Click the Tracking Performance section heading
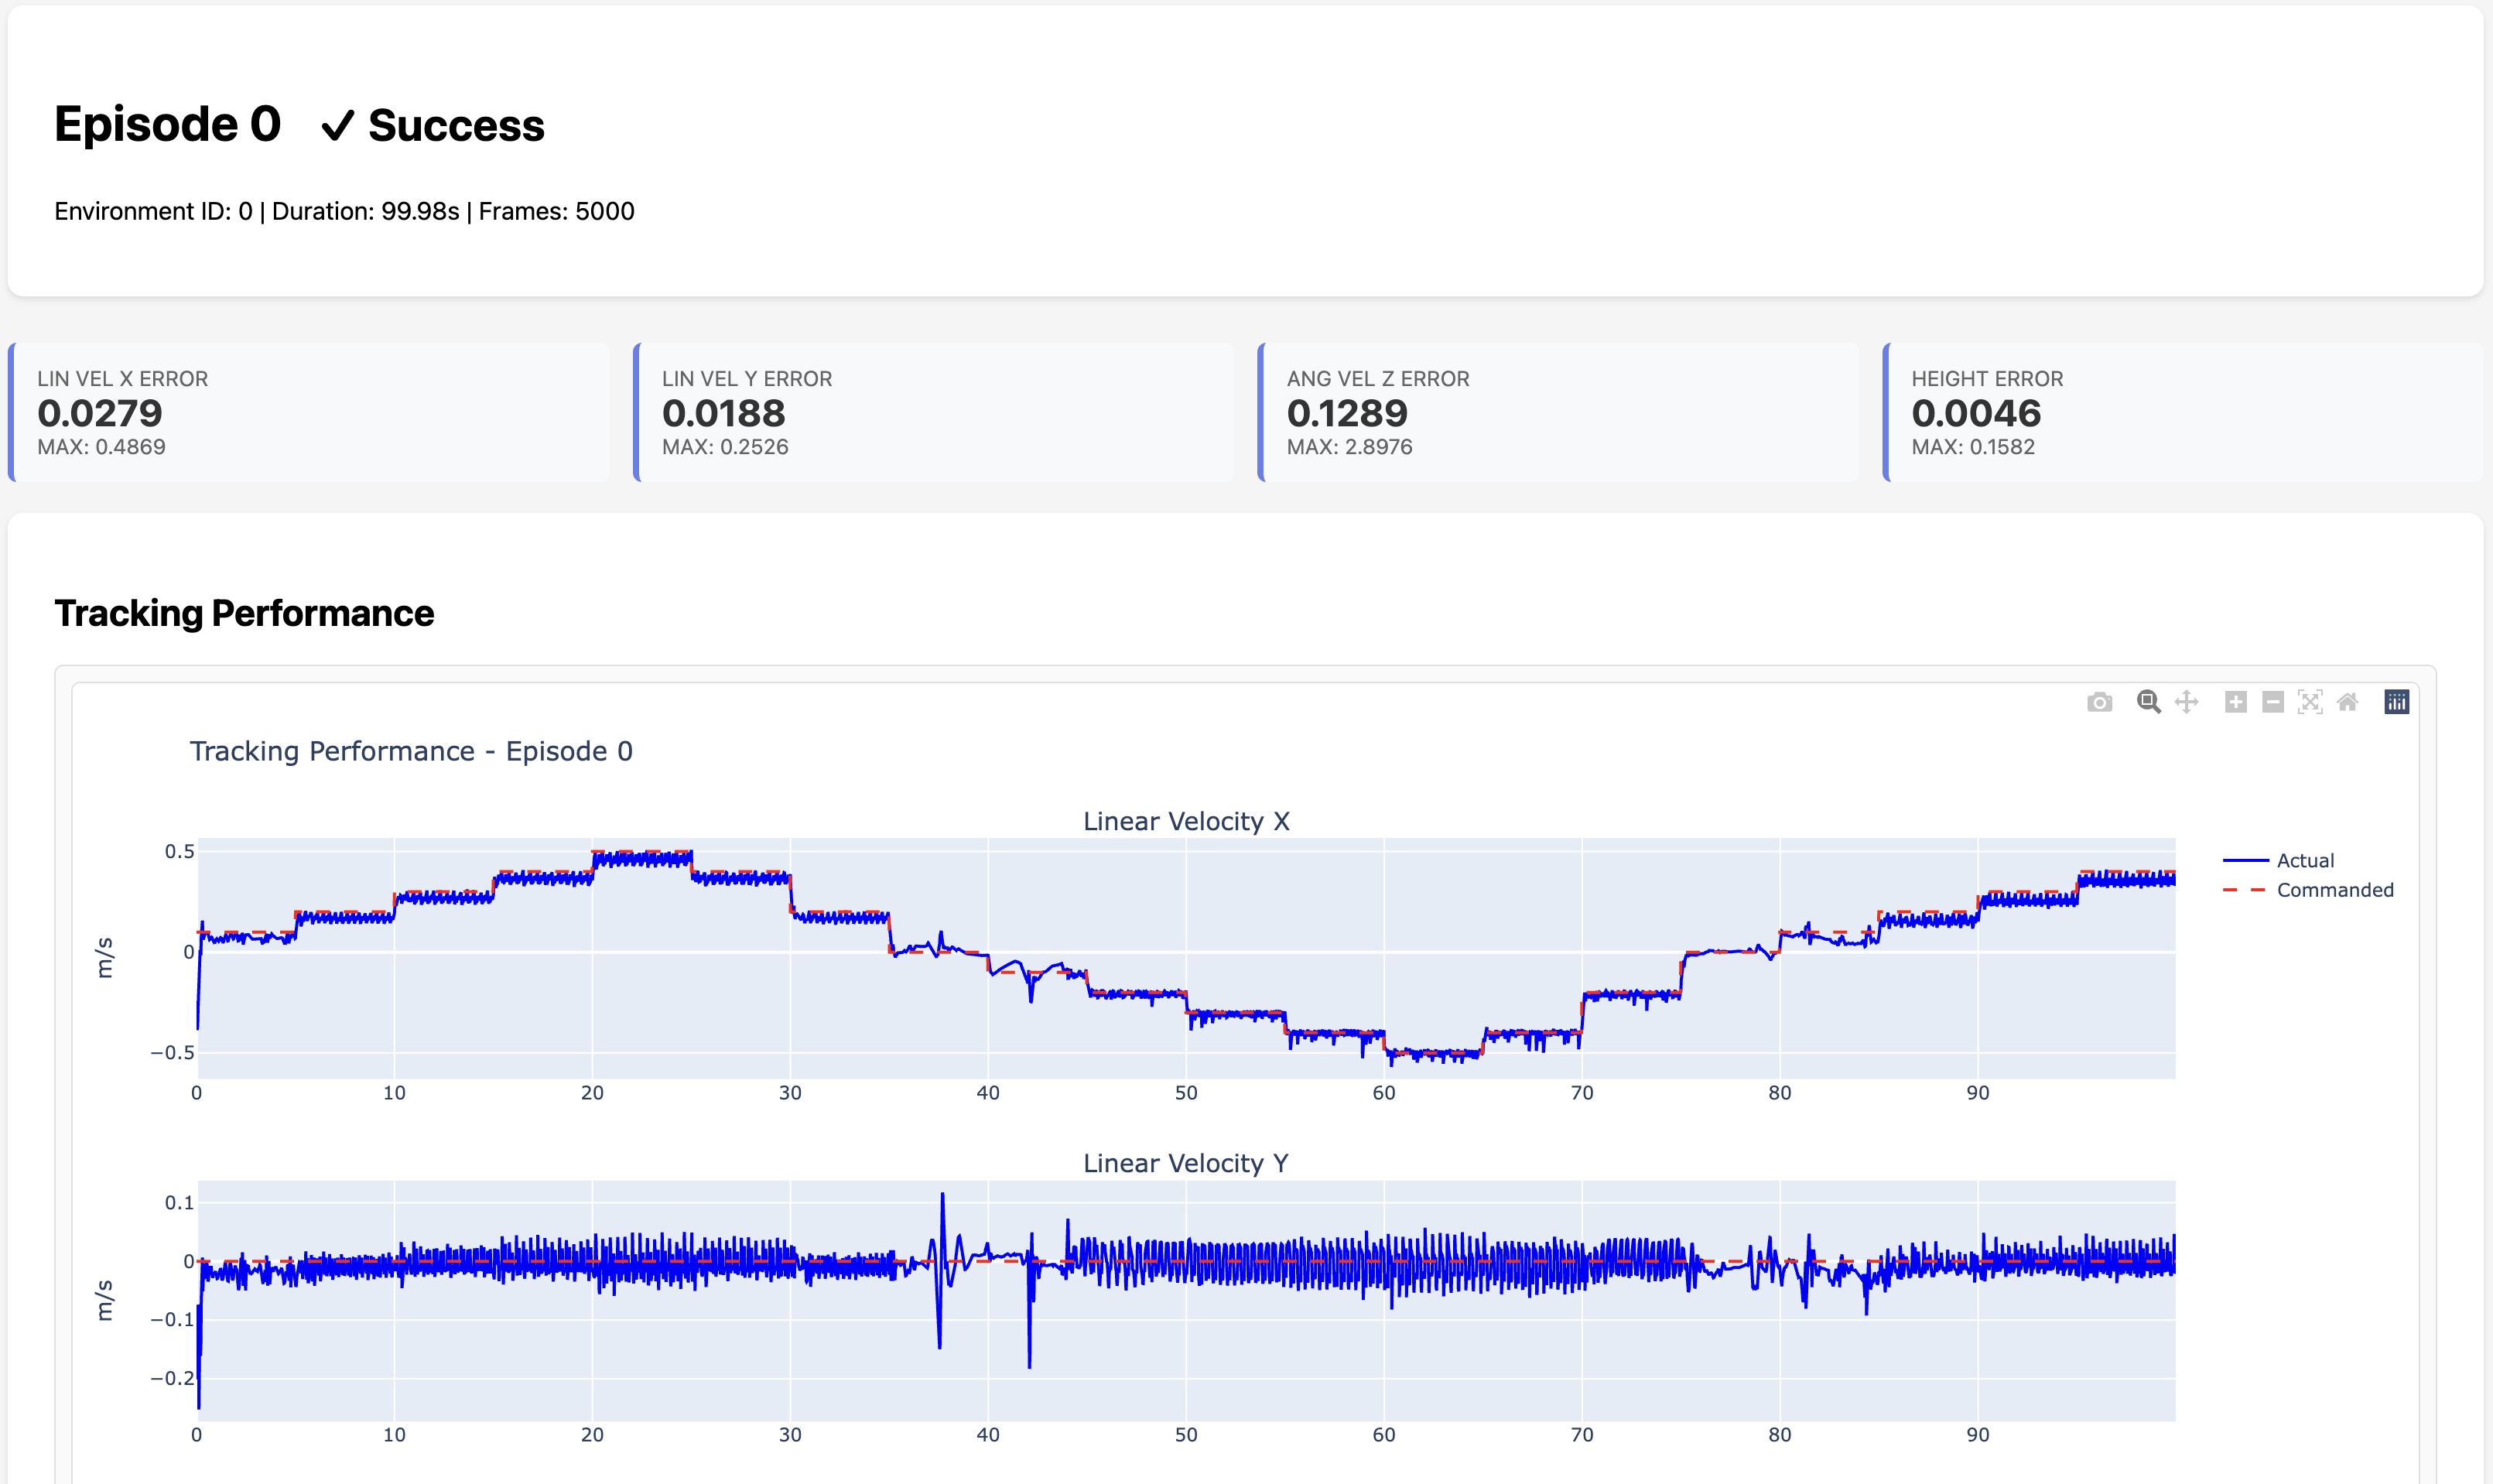Screen dimensions: 2493x1484 [244, 613]
